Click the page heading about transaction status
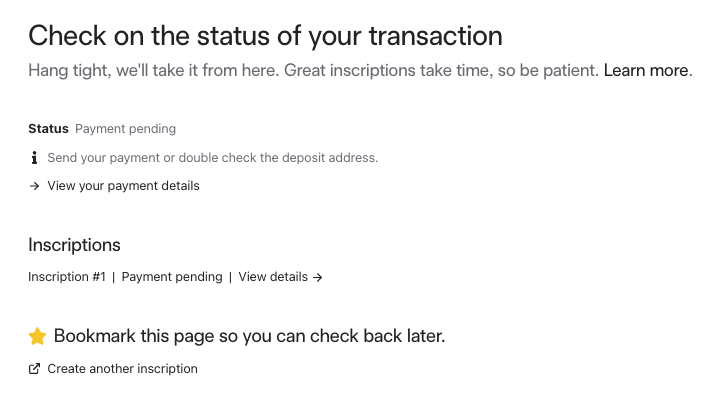This screenshot has width=711, height=408. click(x=265, y=35)
